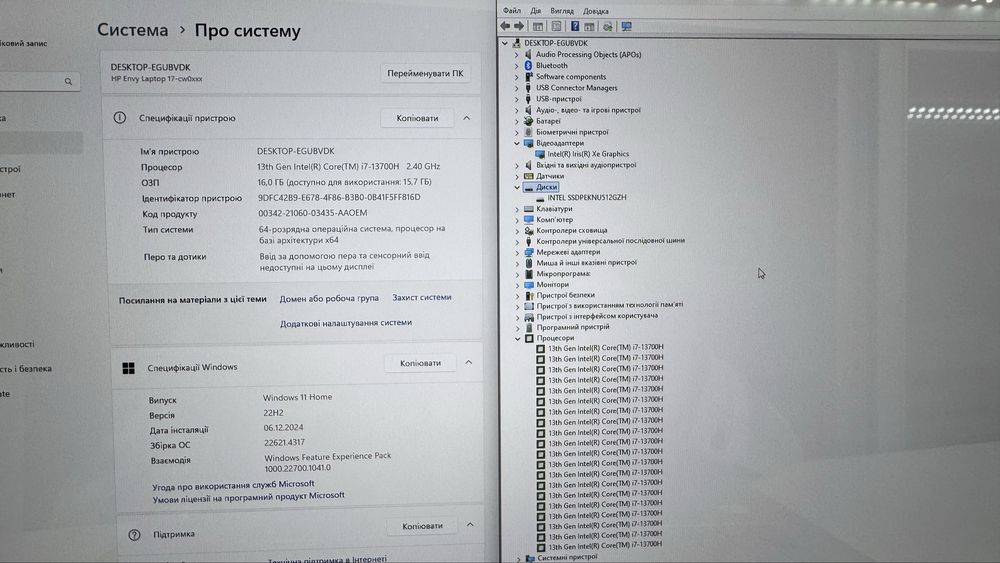This screenshot has width=1000, height=563.
Task: Collapse the Диски tree node
Action: click(517, 187)
